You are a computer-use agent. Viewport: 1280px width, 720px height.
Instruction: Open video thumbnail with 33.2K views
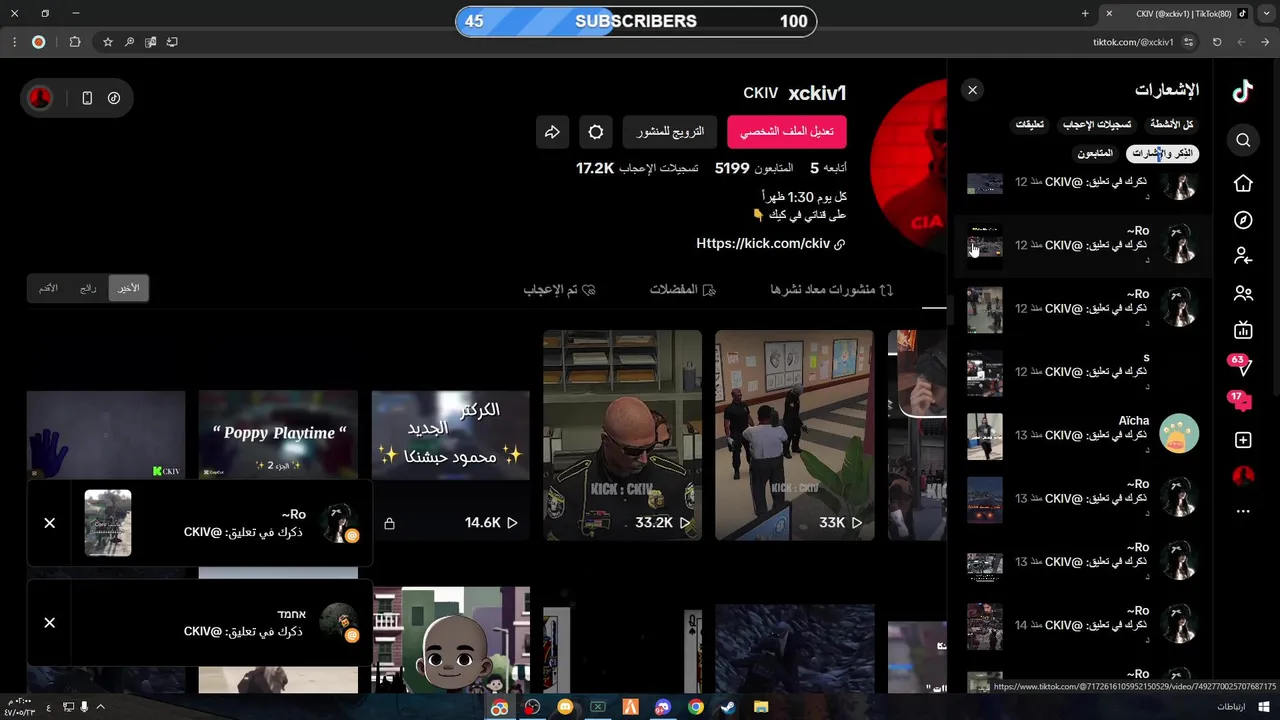[x=622, y=435]
